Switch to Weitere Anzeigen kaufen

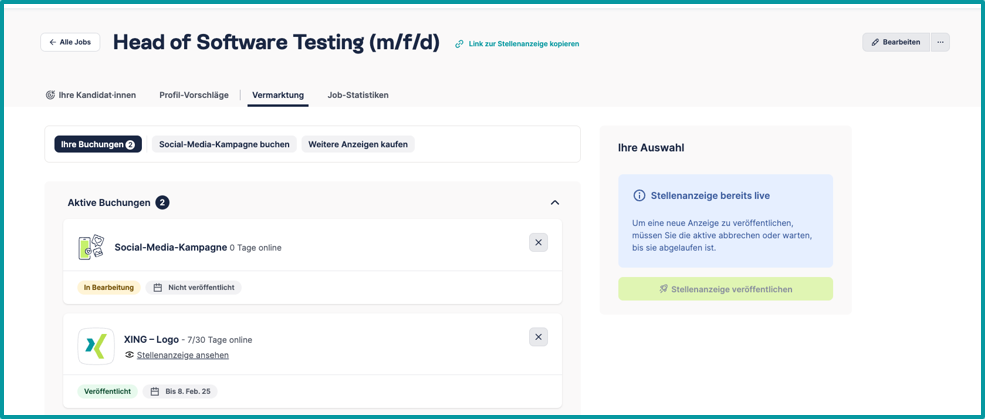click(x=358, y=144)
